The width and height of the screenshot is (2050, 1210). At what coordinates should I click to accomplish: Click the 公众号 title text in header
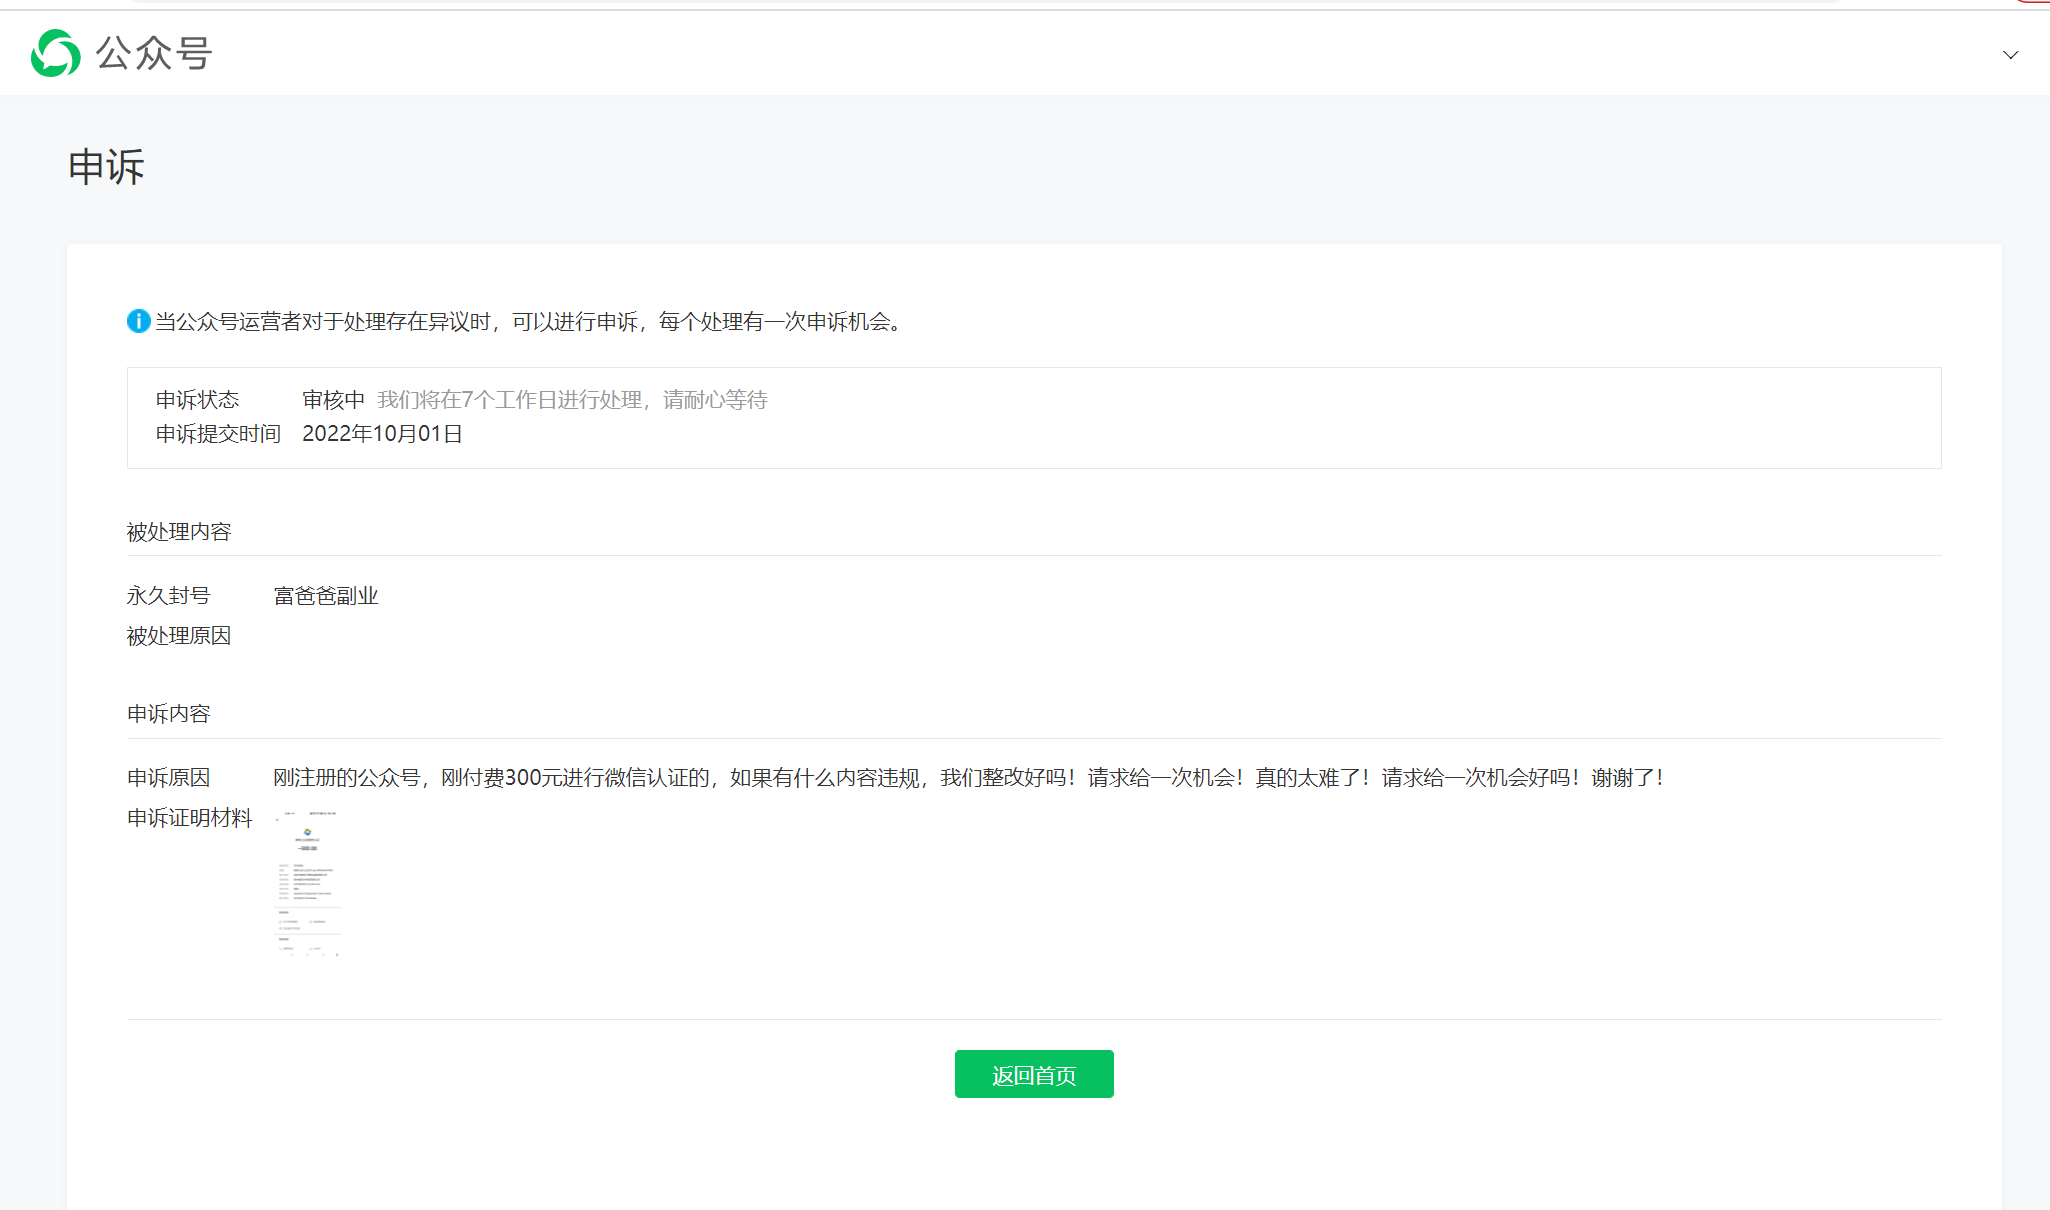153,53
